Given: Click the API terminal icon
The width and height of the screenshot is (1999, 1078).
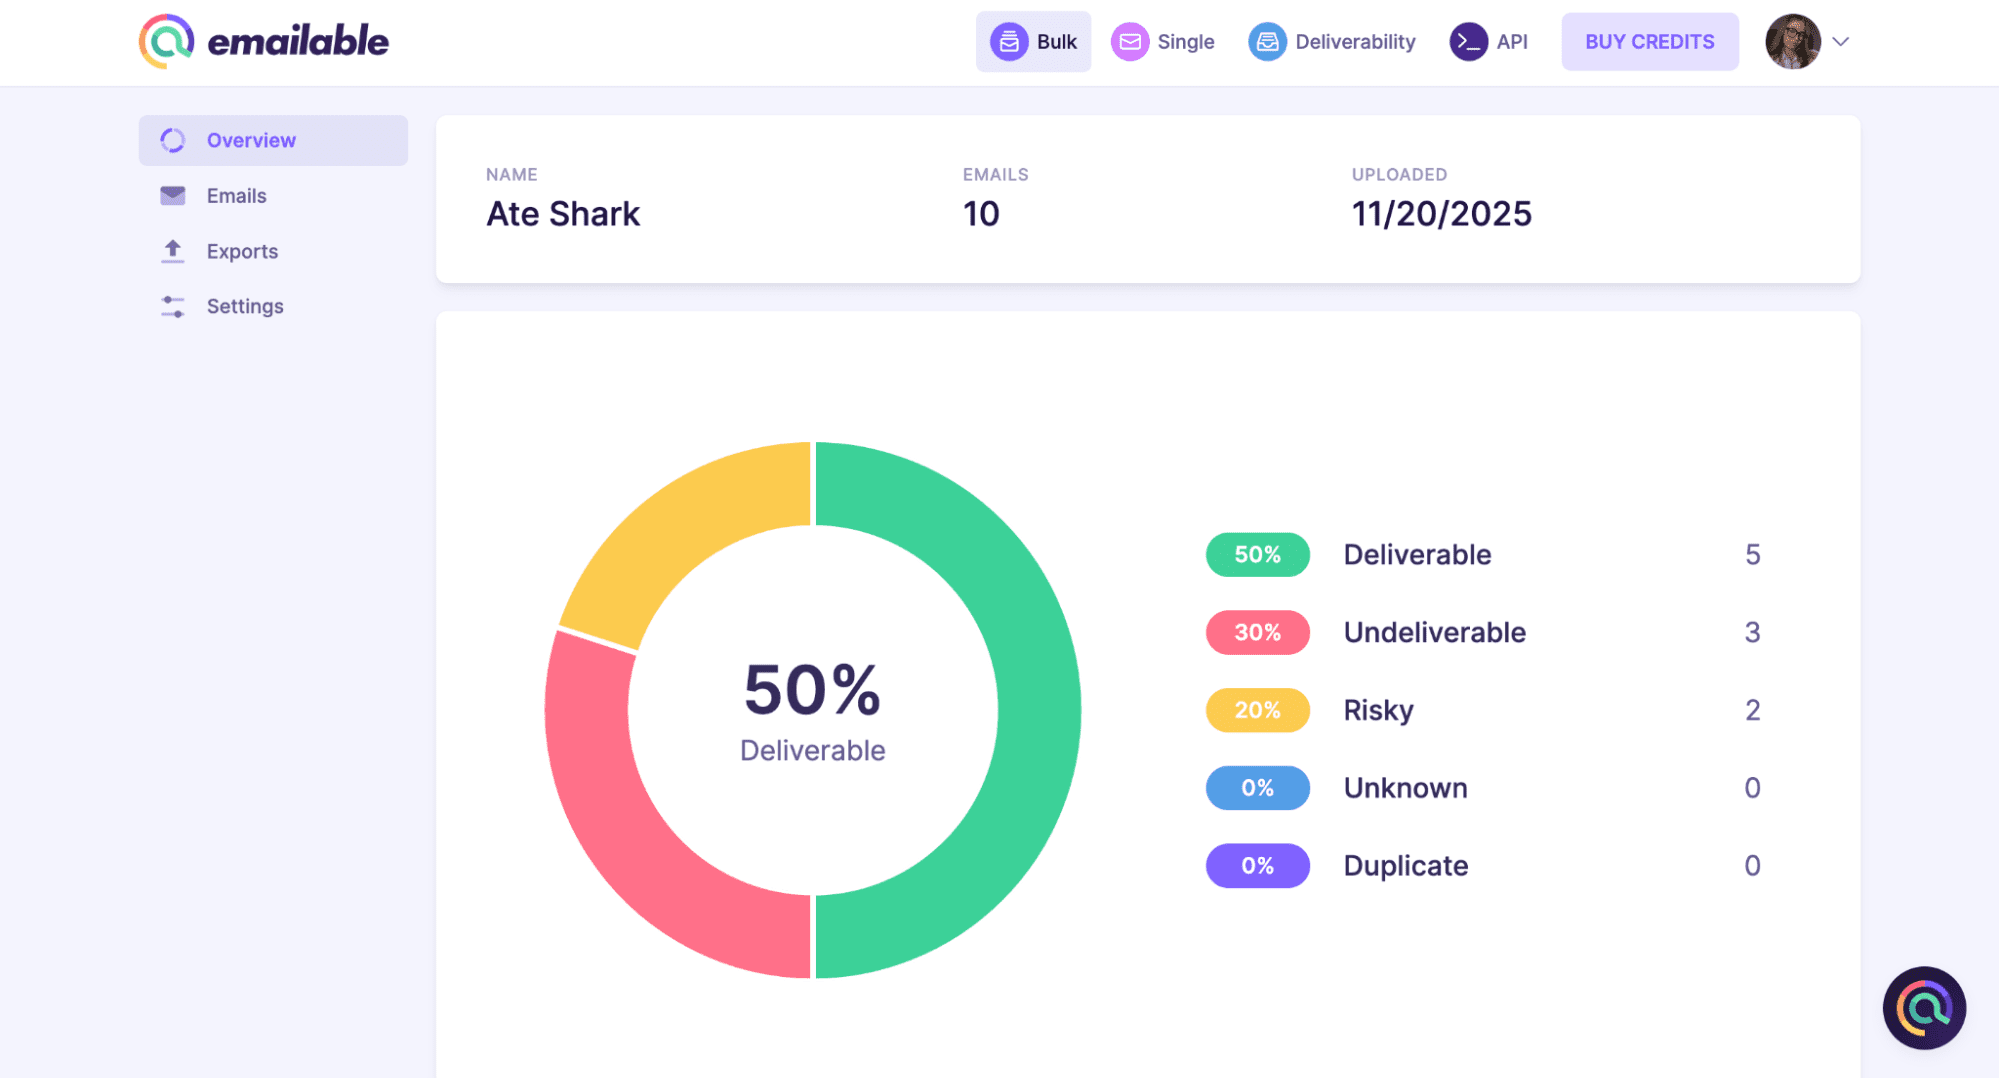Looking at the screenshot, I should click(1468, 42).
